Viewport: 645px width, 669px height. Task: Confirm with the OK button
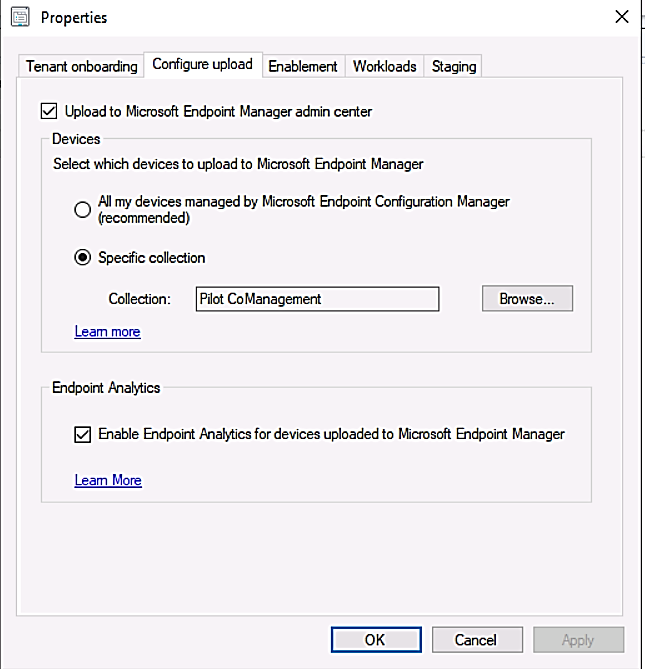coord(376,640)
